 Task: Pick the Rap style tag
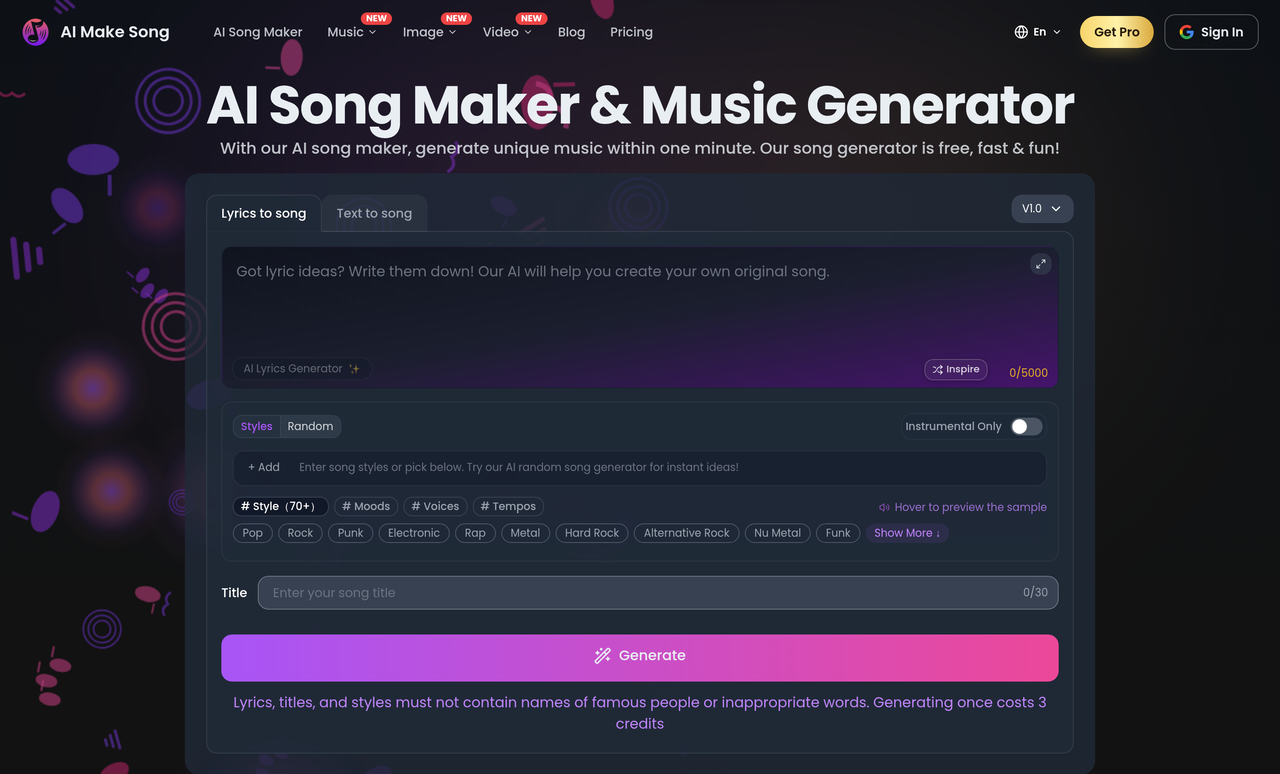coord(475,533)
